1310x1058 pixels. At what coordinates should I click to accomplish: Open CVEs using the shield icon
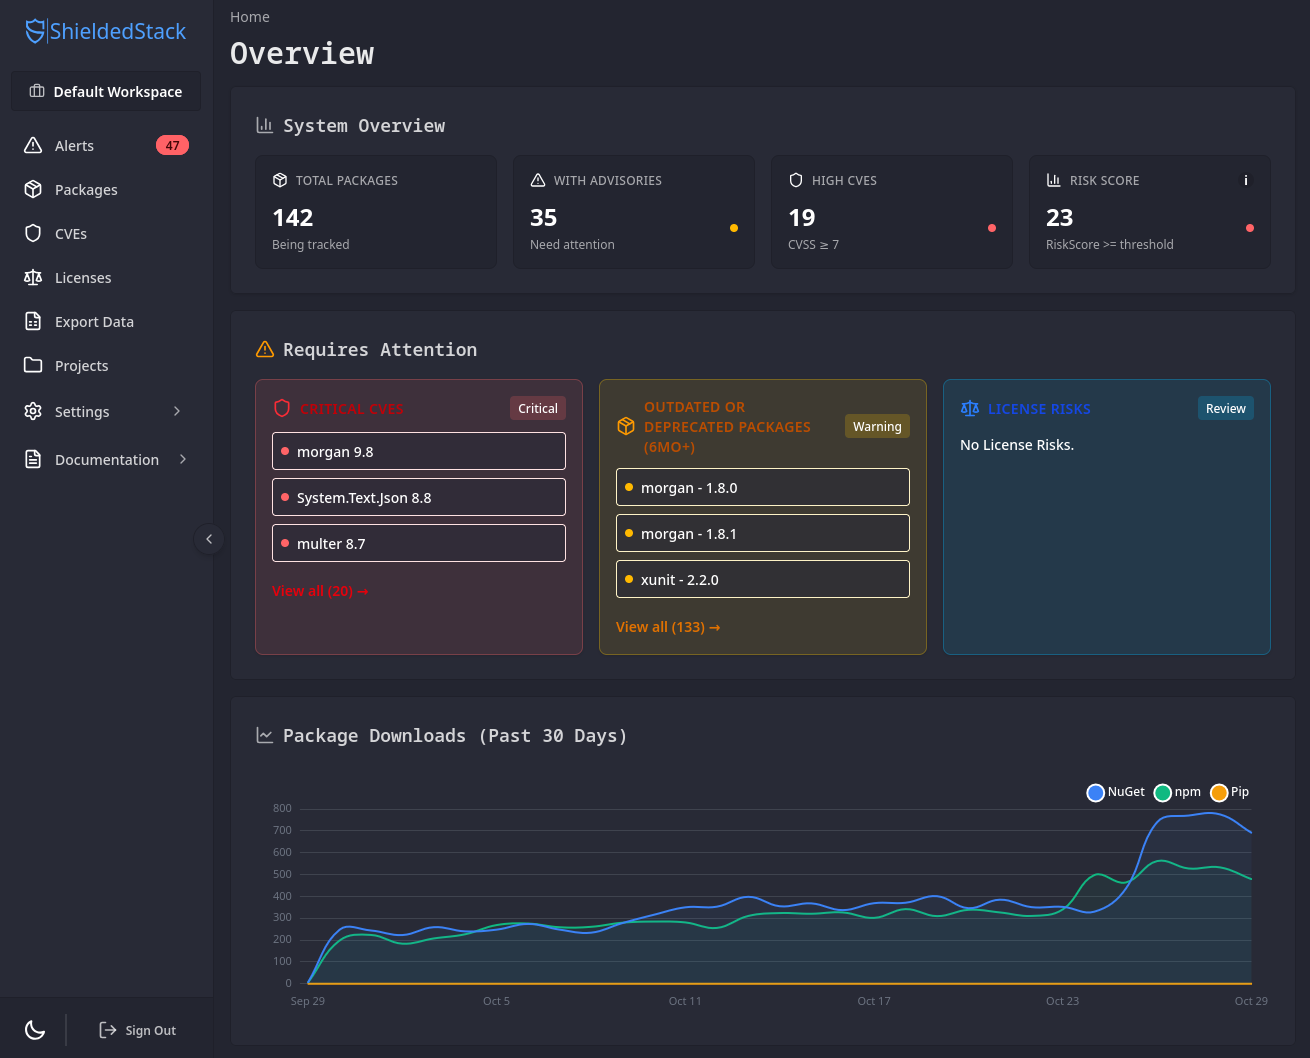[x=34, y=233]
